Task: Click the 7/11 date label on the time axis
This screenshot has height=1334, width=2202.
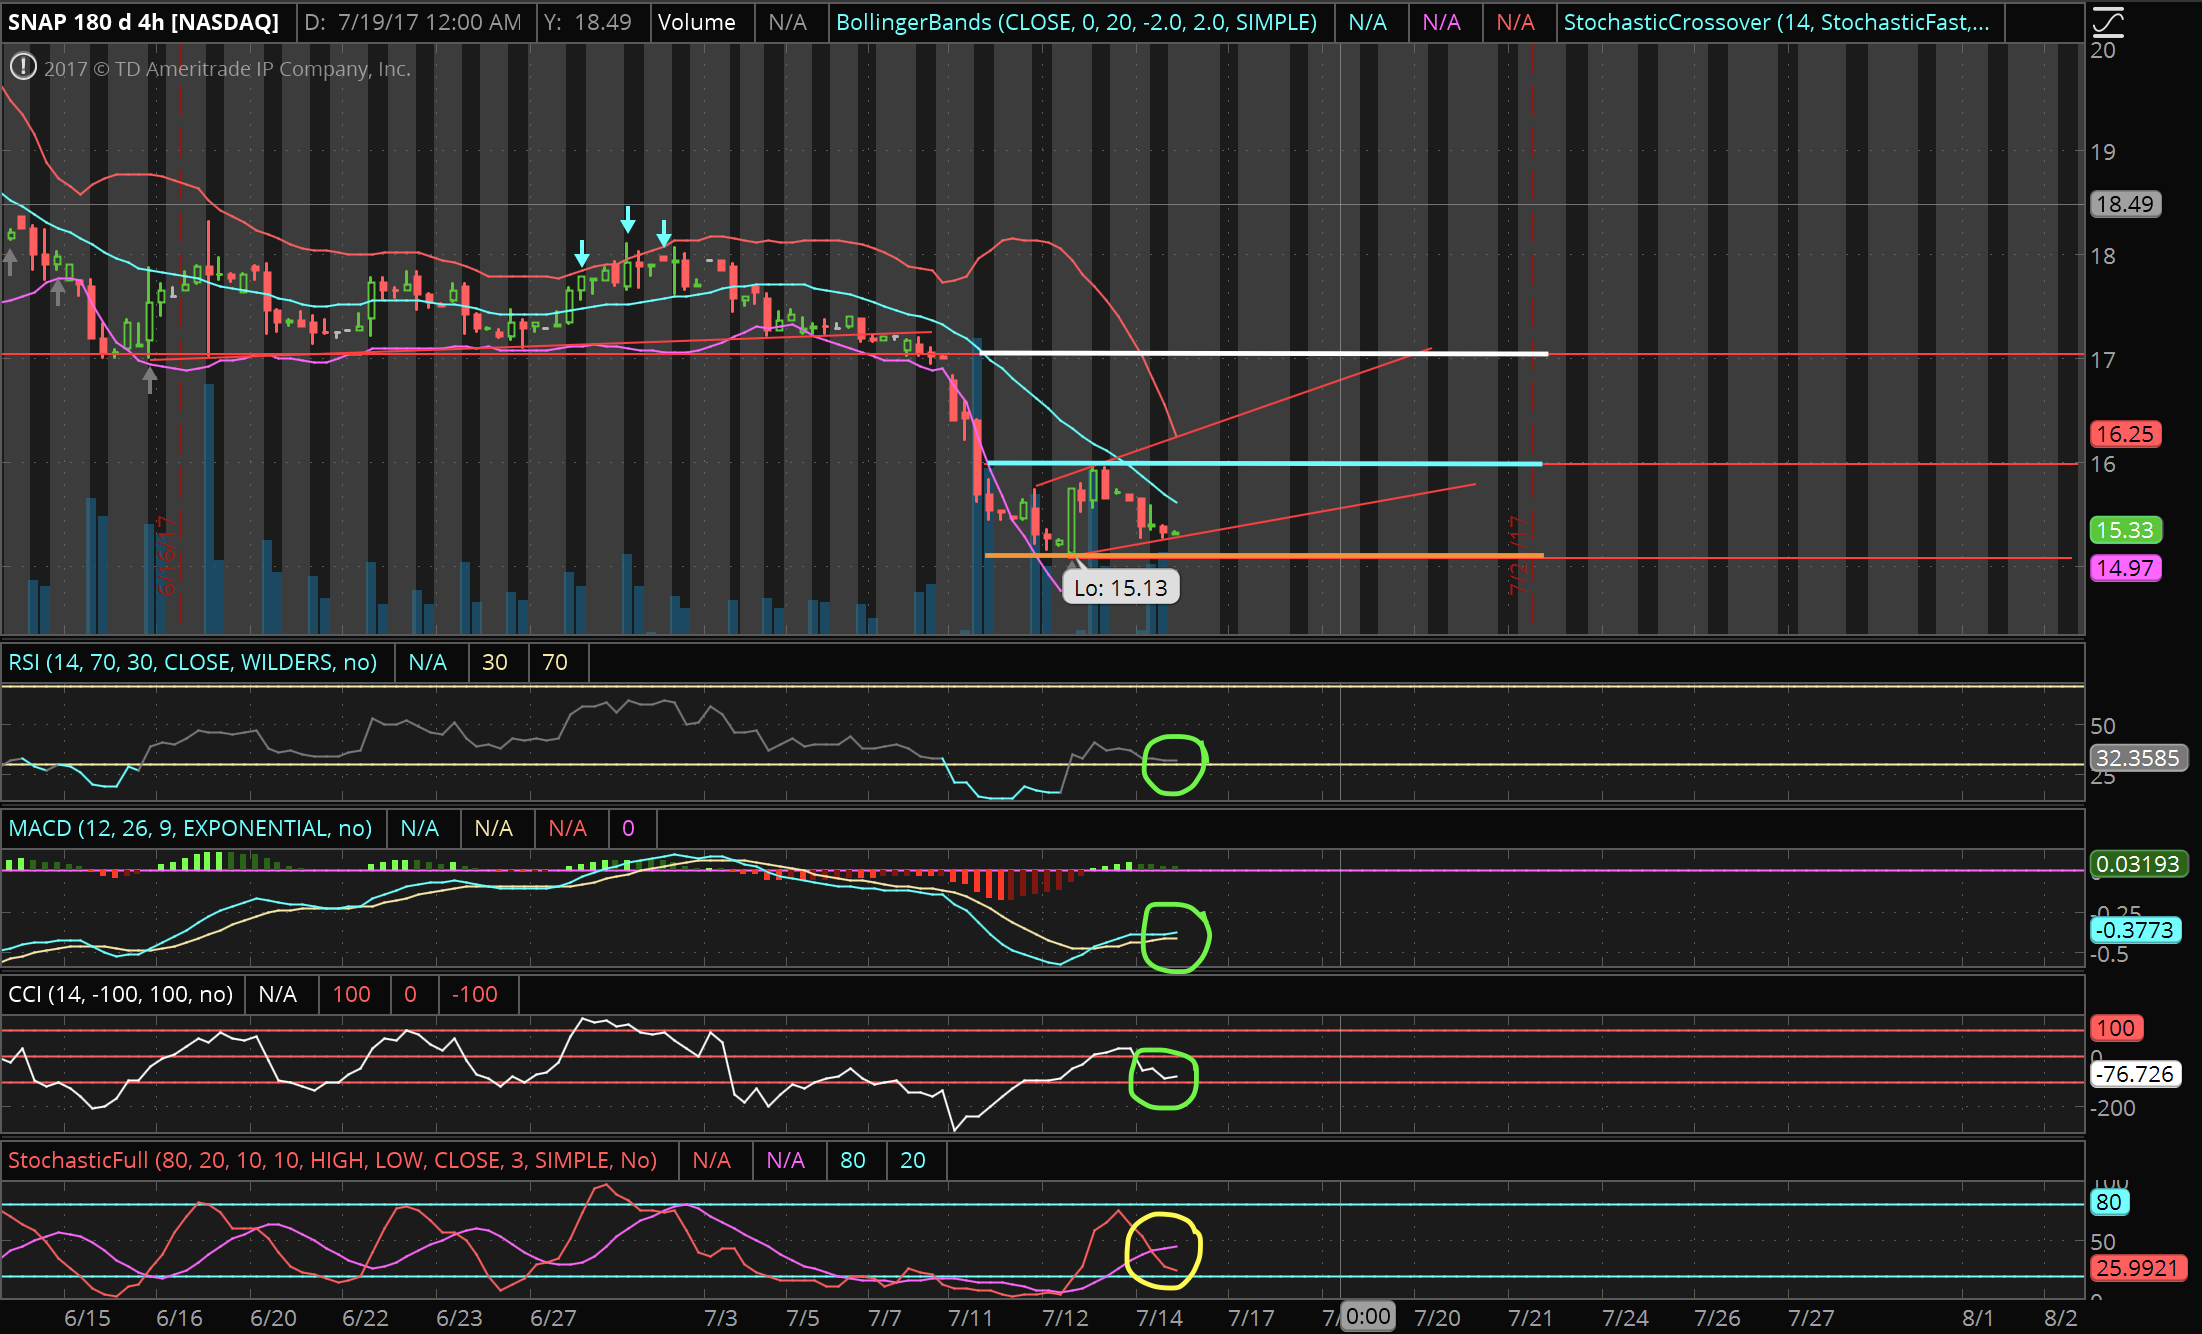Action: point(971,1318)
